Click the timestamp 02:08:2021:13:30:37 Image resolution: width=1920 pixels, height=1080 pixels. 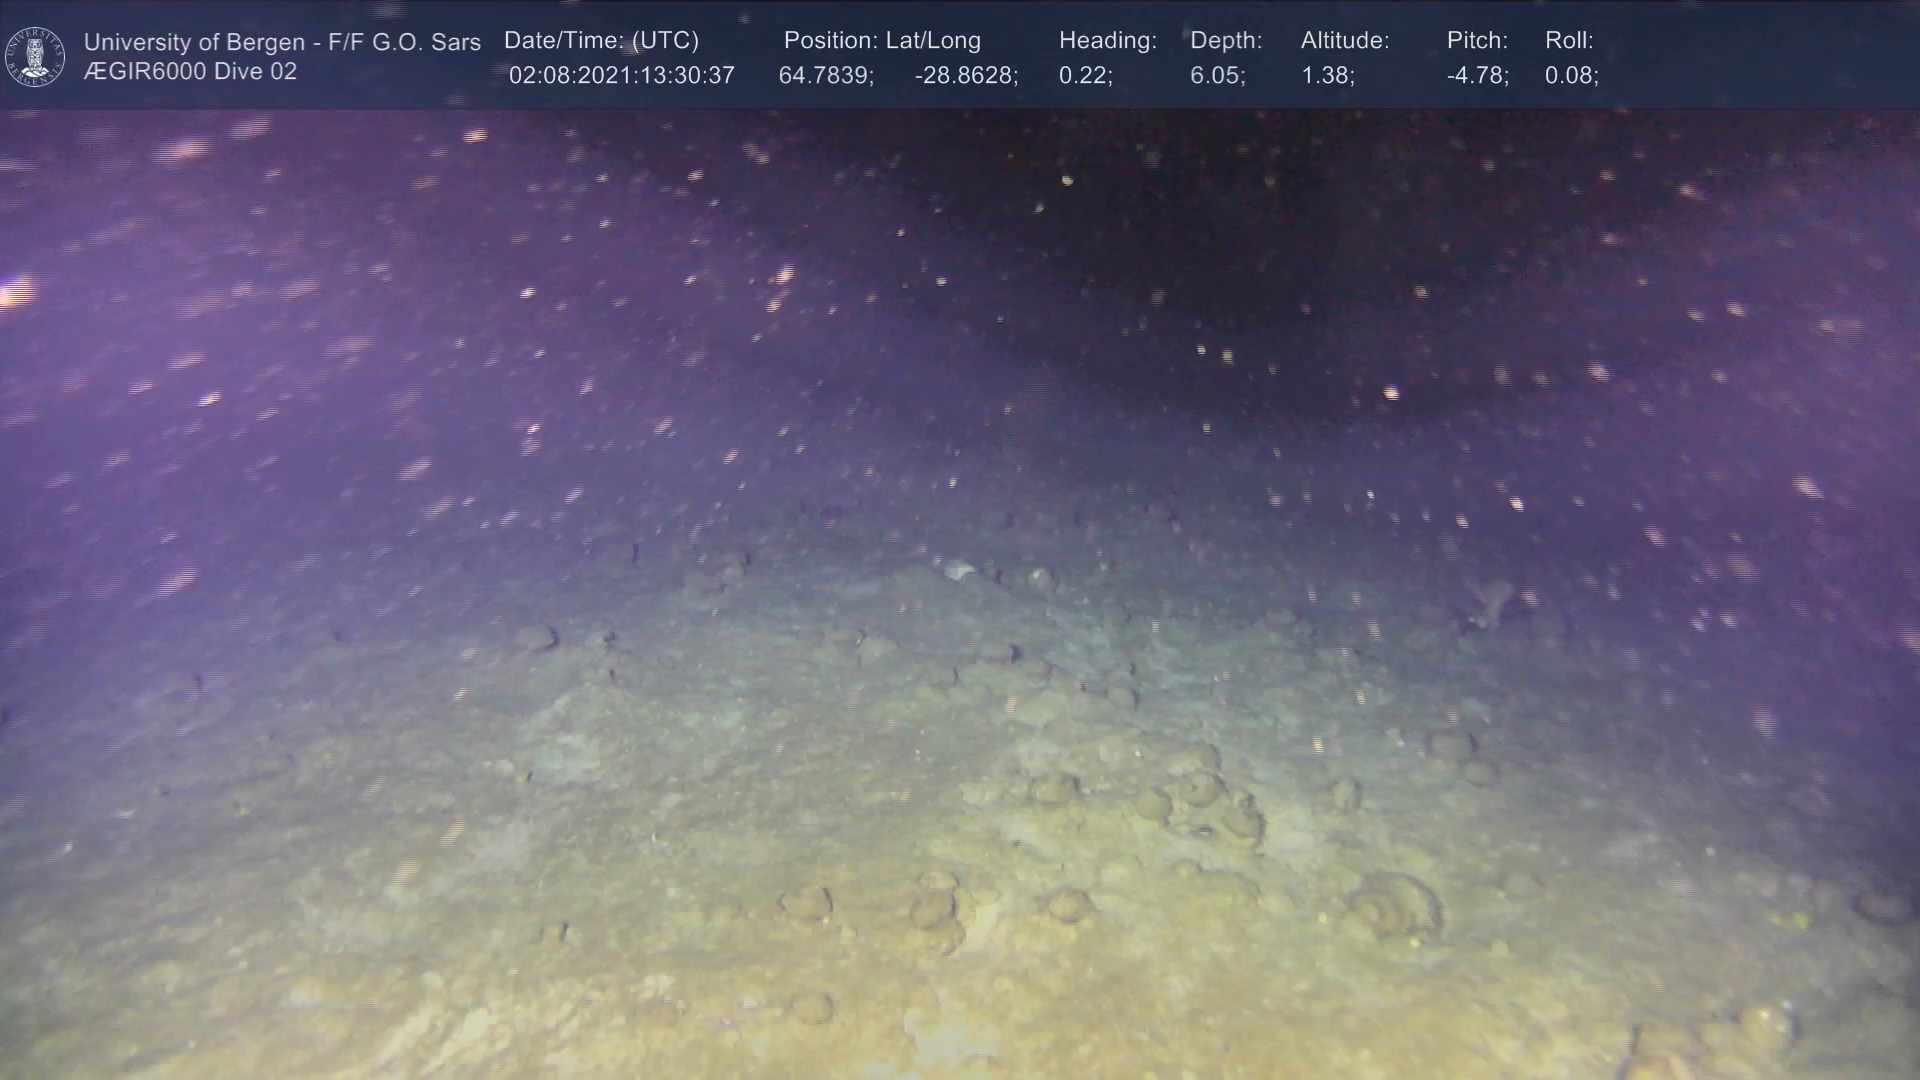pos(621,76)
